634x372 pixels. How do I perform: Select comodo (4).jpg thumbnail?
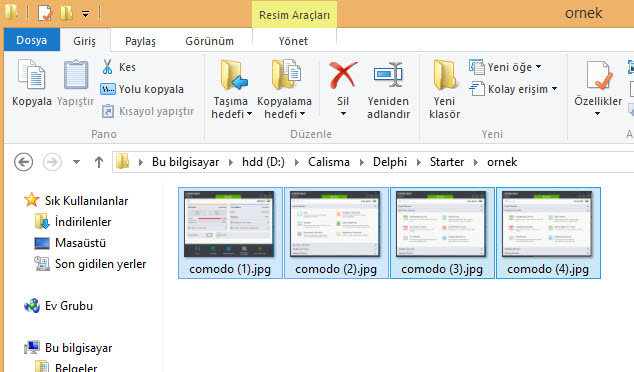click(x=548, y=233)
